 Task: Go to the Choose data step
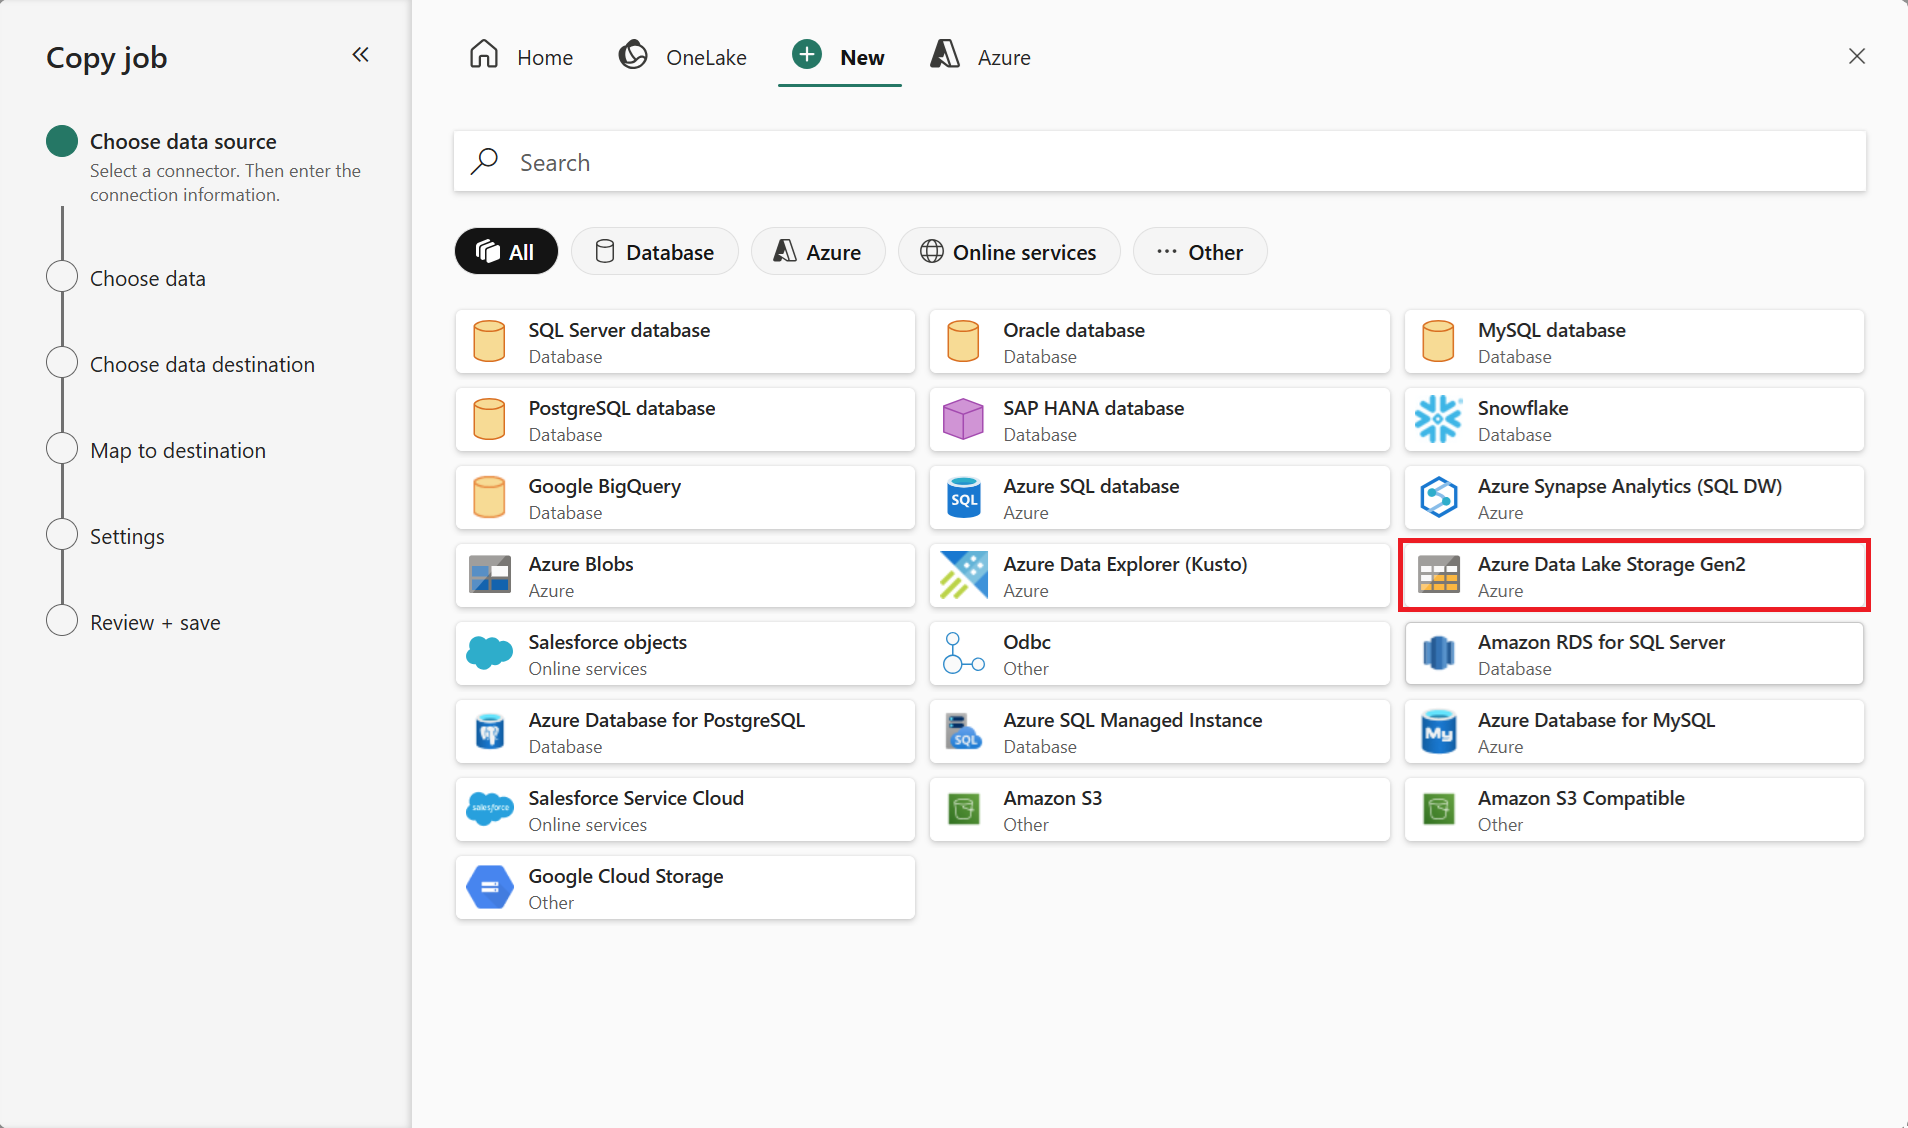tap(148, 279)
